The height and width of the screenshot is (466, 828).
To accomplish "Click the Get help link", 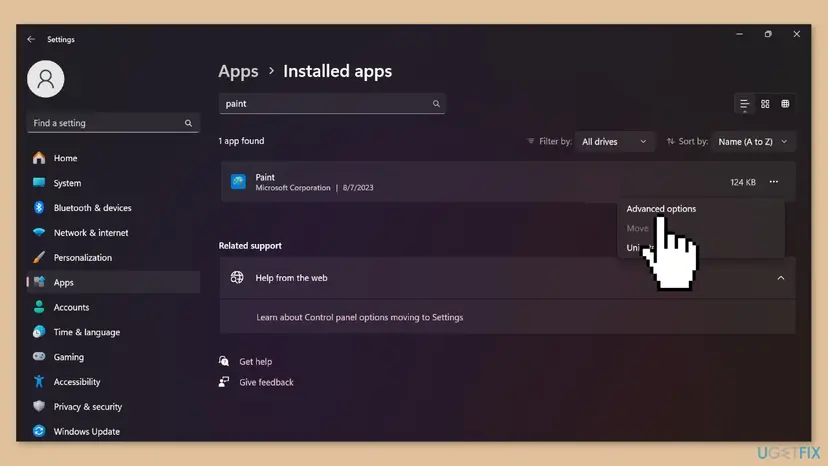I will (256, 362).
